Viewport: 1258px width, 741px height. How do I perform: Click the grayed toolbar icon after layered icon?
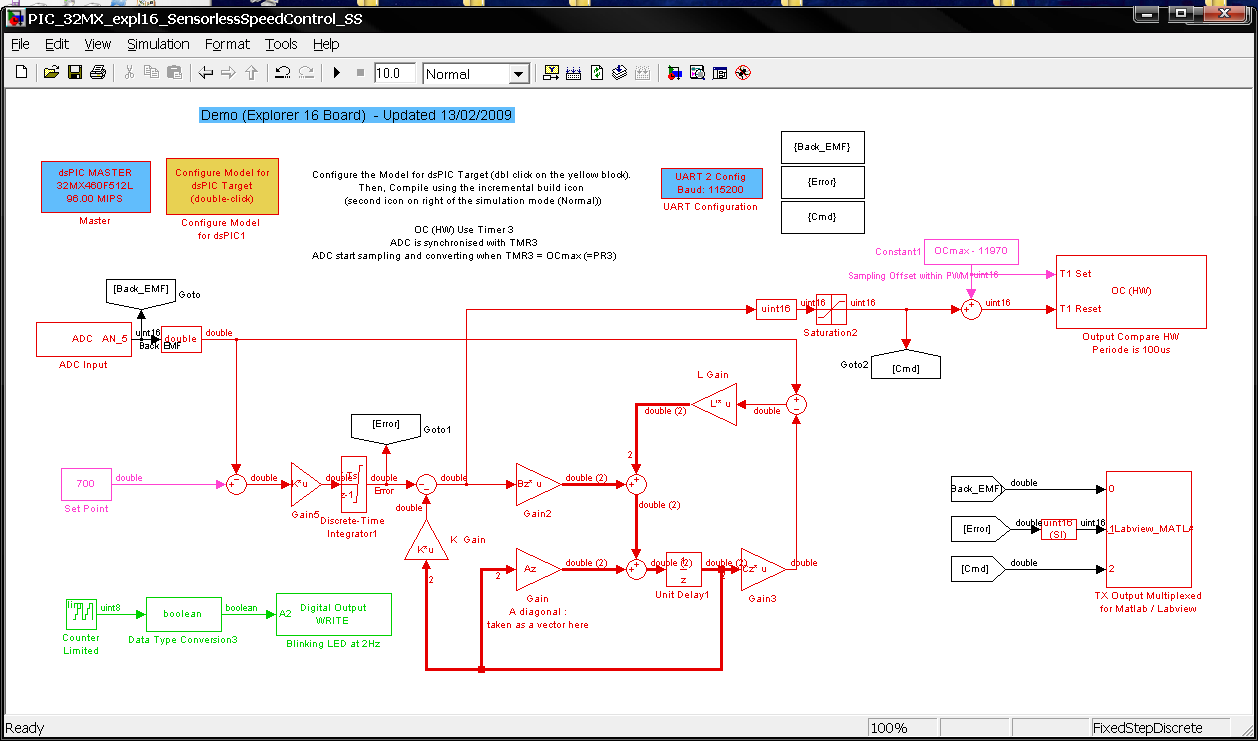(642, 73)
